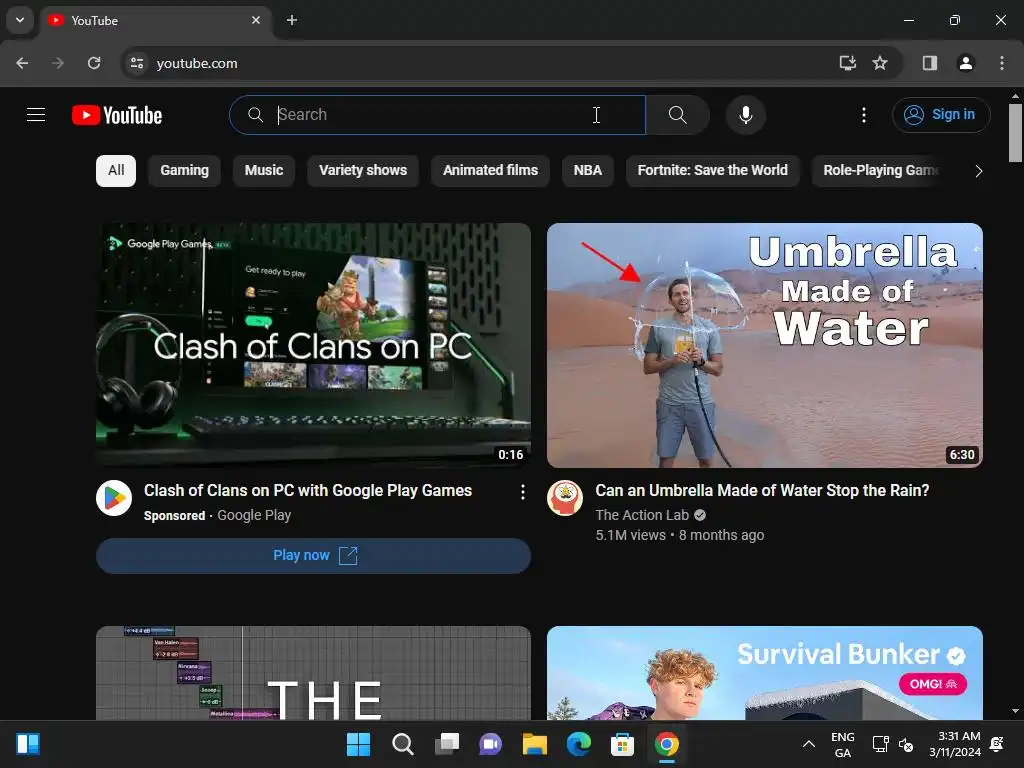Open Chrome profile icon
The height and width of the screenshot is (768, 1024).
pyautogui.click(x=965, y=63)
